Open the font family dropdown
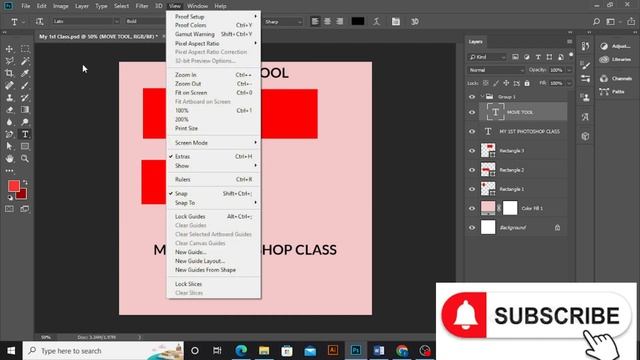Viewport: 640px width, 360px height. click(x=86, y=21)
